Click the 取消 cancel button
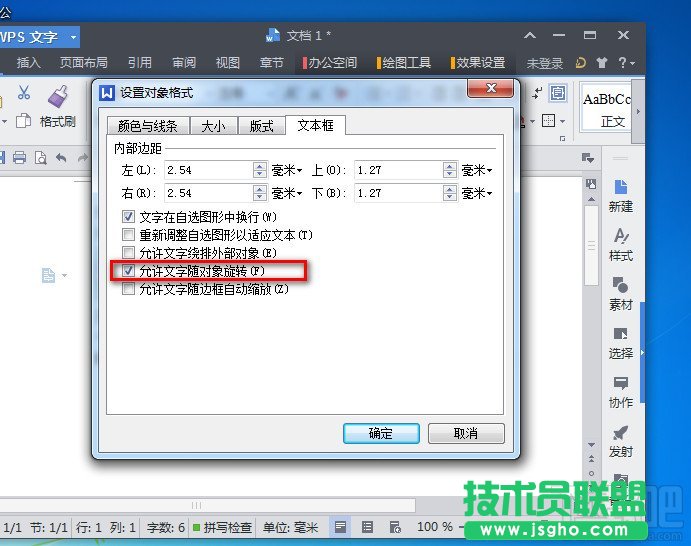The width and height of the screenshot is (691, 546). [x=466, y=433]
